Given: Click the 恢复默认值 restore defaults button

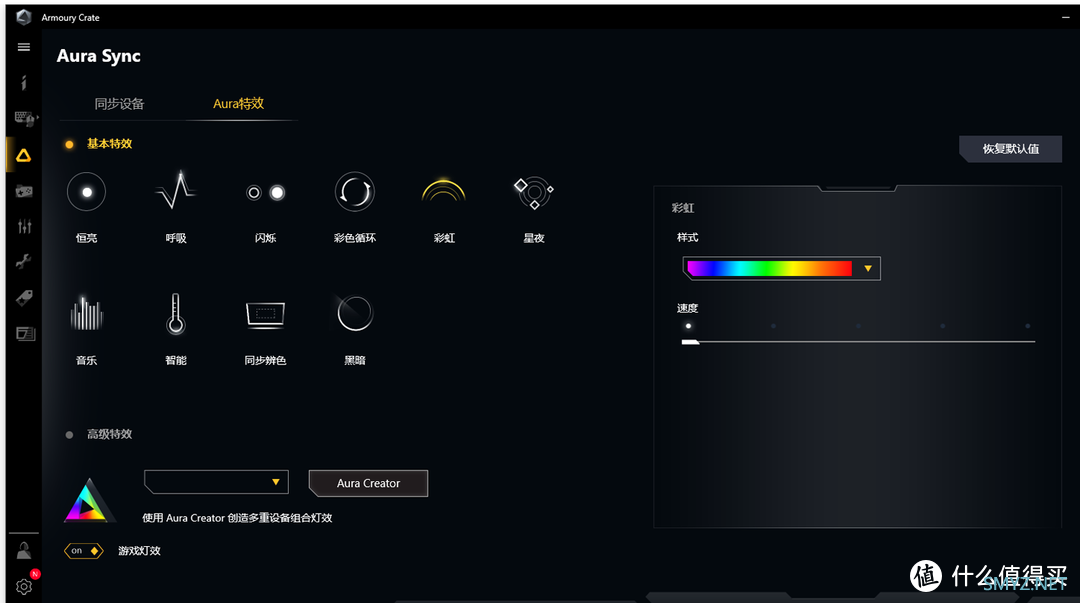Looking at the screenshot, I should click(x=1010, y=149).
